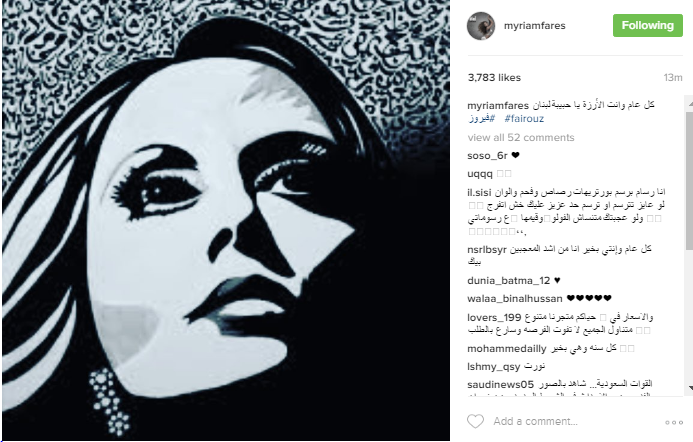Open saudinews05 commenter profile

tap(500, 385)
